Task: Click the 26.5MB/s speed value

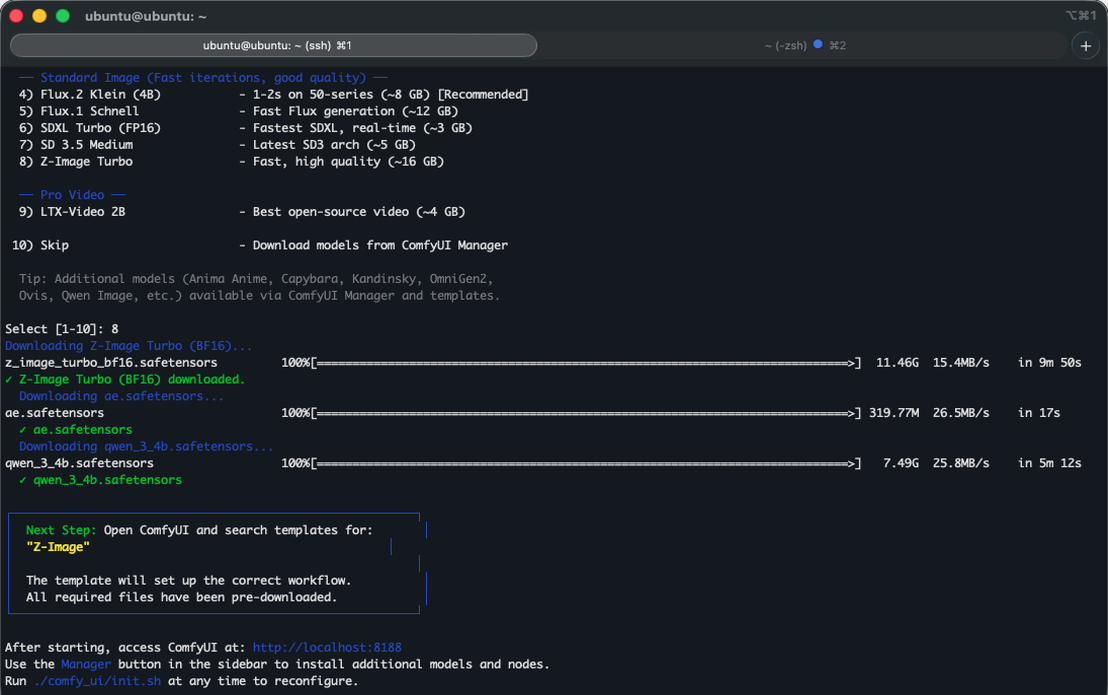Action: (961, 412)
